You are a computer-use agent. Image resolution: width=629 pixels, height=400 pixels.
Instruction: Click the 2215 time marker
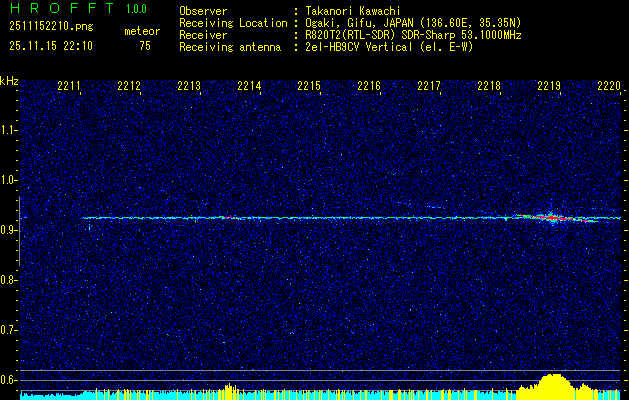tap(309, 86)
